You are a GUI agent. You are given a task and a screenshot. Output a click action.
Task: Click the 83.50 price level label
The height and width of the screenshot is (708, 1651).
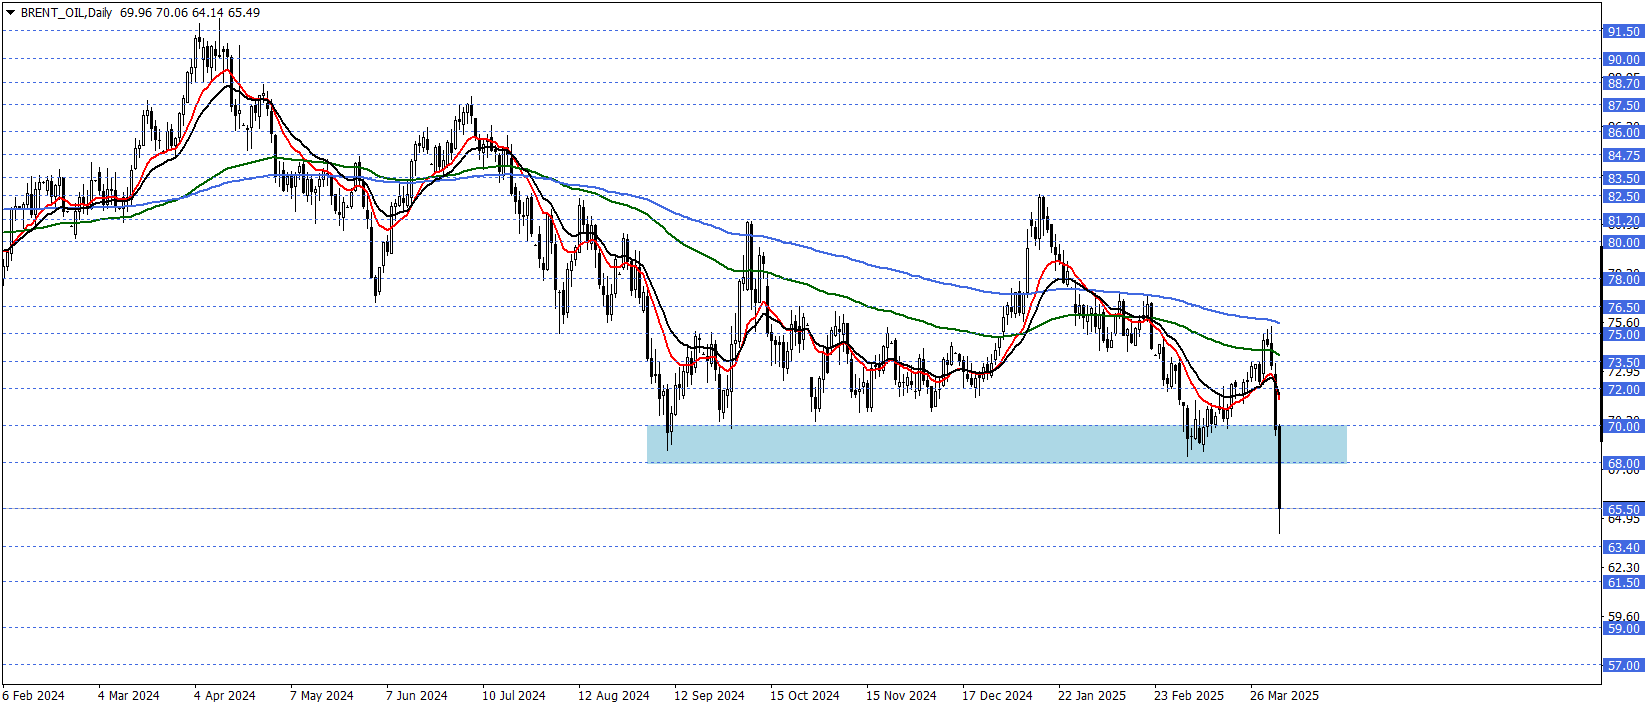pyautogui.click(x=1624, y=179)
